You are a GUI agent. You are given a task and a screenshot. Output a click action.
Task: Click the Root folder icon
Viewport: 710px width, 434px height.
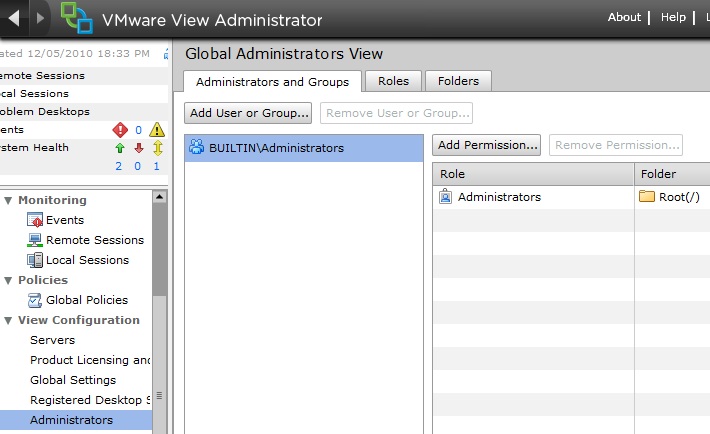pos(647,197)
